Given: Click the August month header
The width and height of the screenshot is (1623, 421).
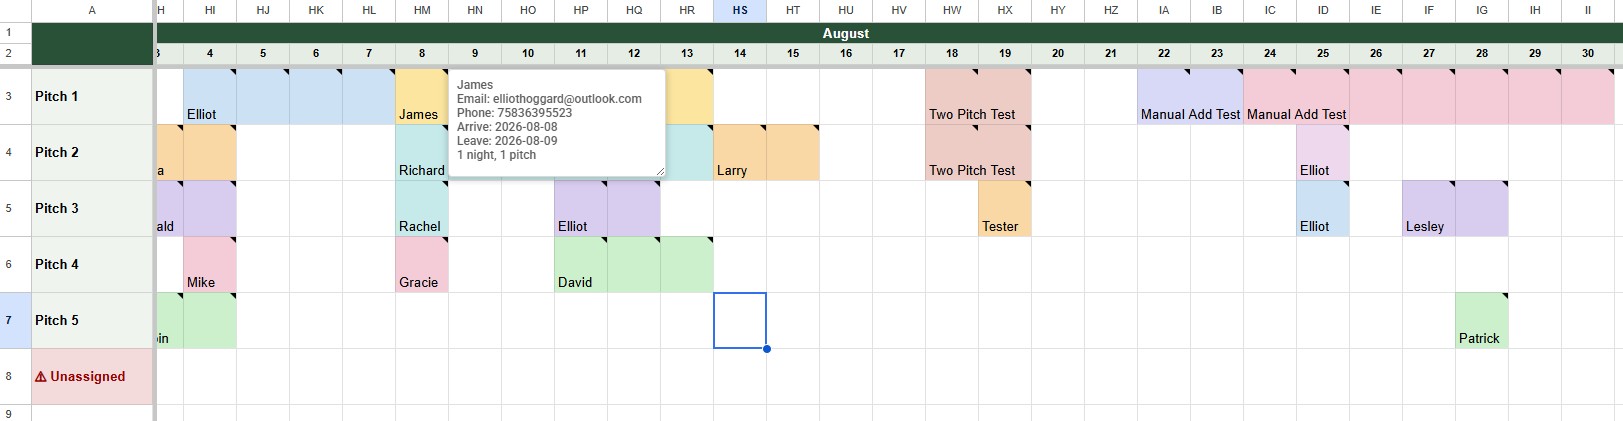Looking at the screenshot, I should 846,33.
